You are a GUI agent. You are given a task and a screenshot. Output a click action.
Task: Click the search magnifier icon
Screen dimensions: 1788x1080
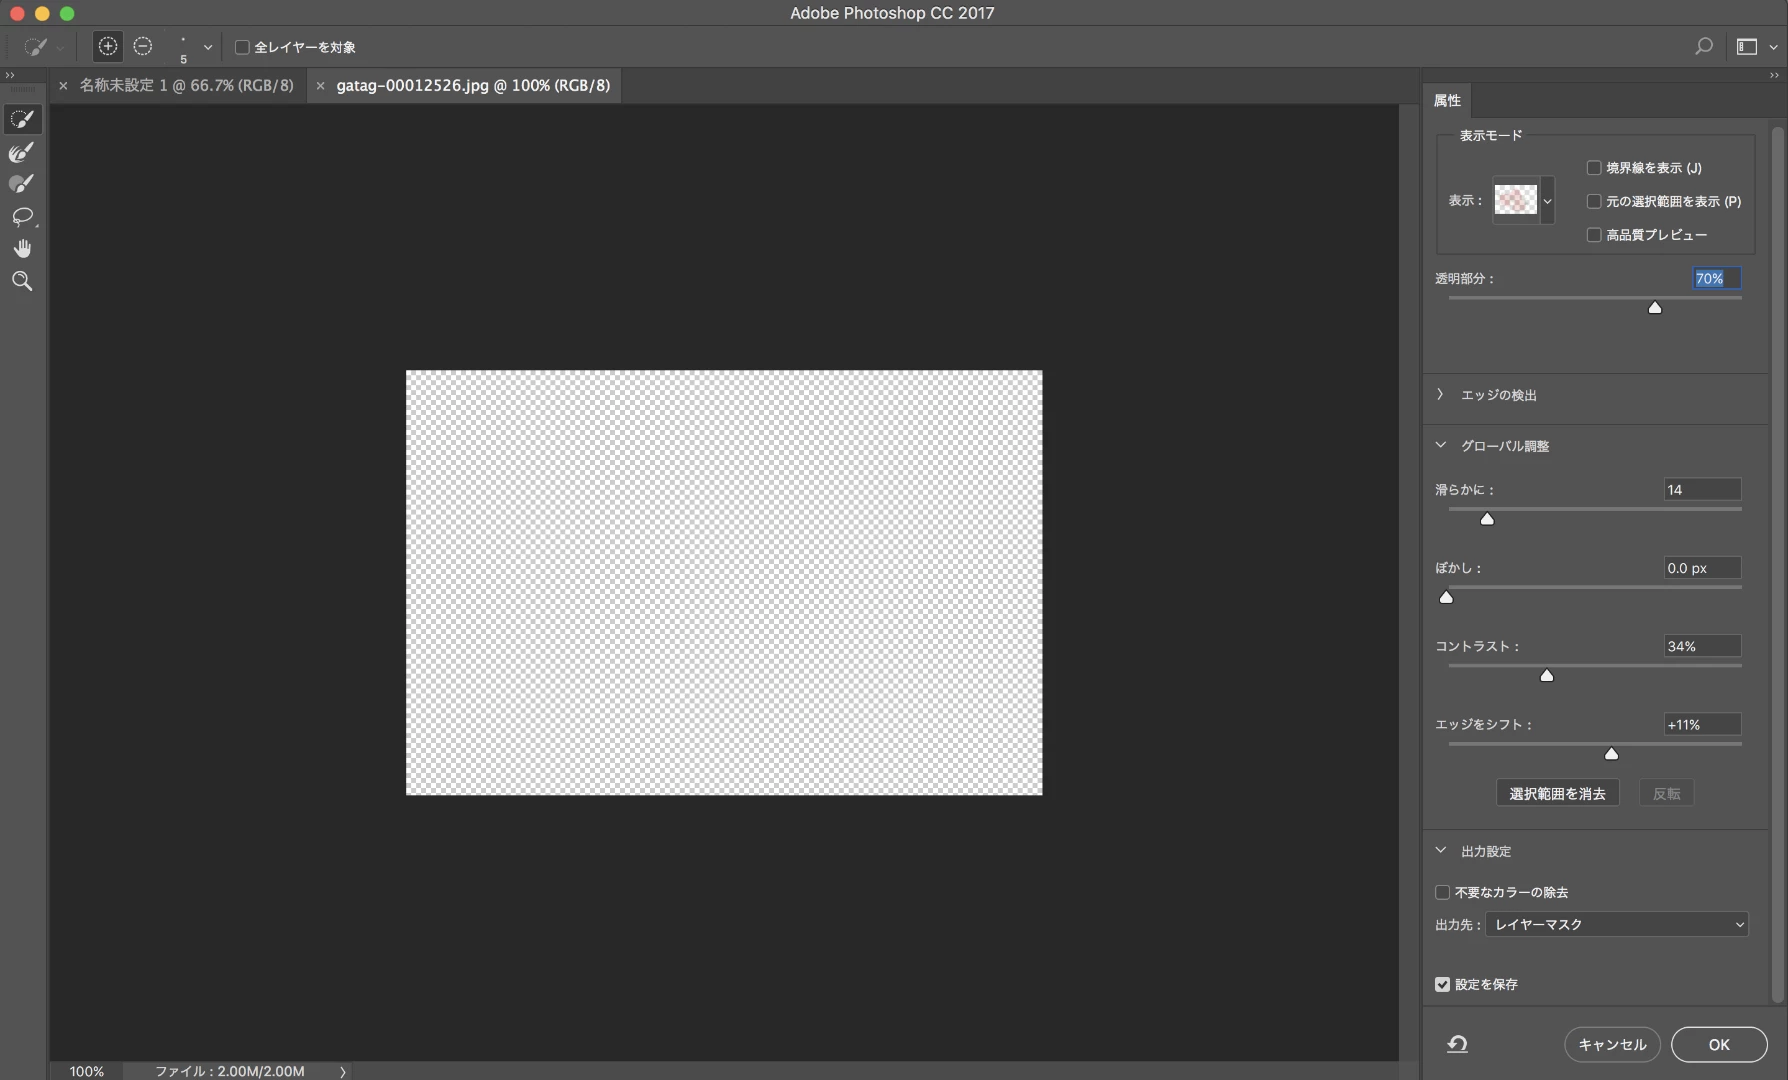[x=1704, y=46]
